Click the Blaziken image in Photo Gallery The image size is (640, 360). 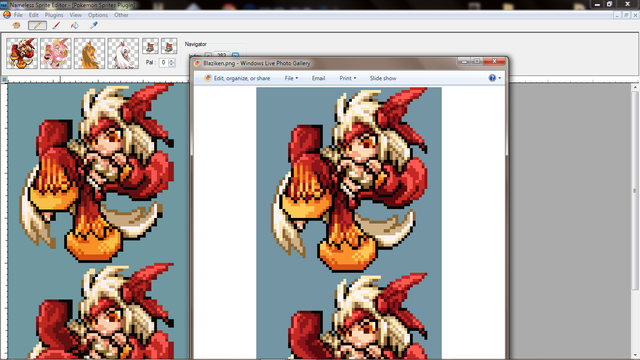[x=349, y=223]
